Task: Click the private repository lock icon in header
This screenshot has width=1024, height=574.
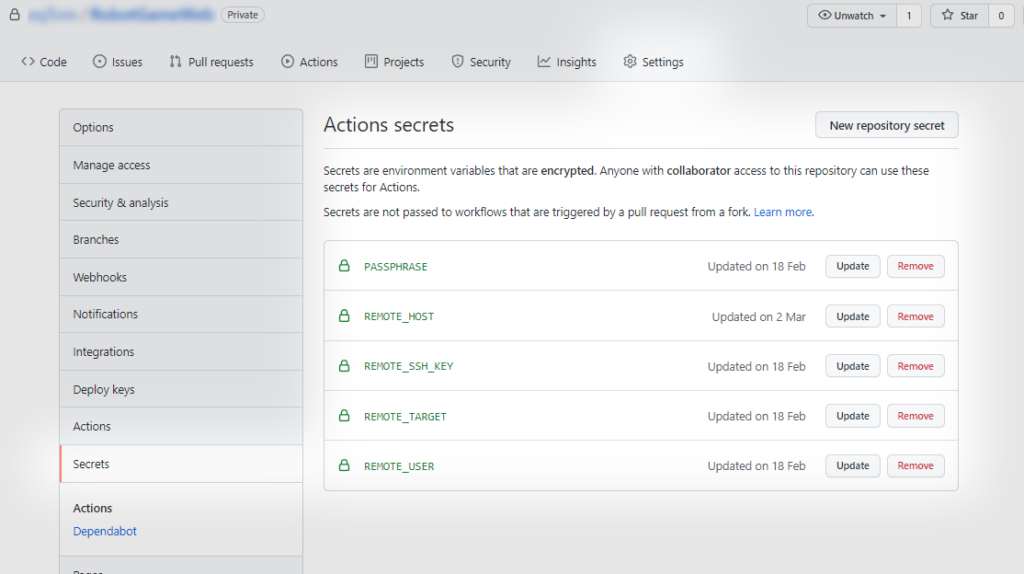Action: [14, 16]
